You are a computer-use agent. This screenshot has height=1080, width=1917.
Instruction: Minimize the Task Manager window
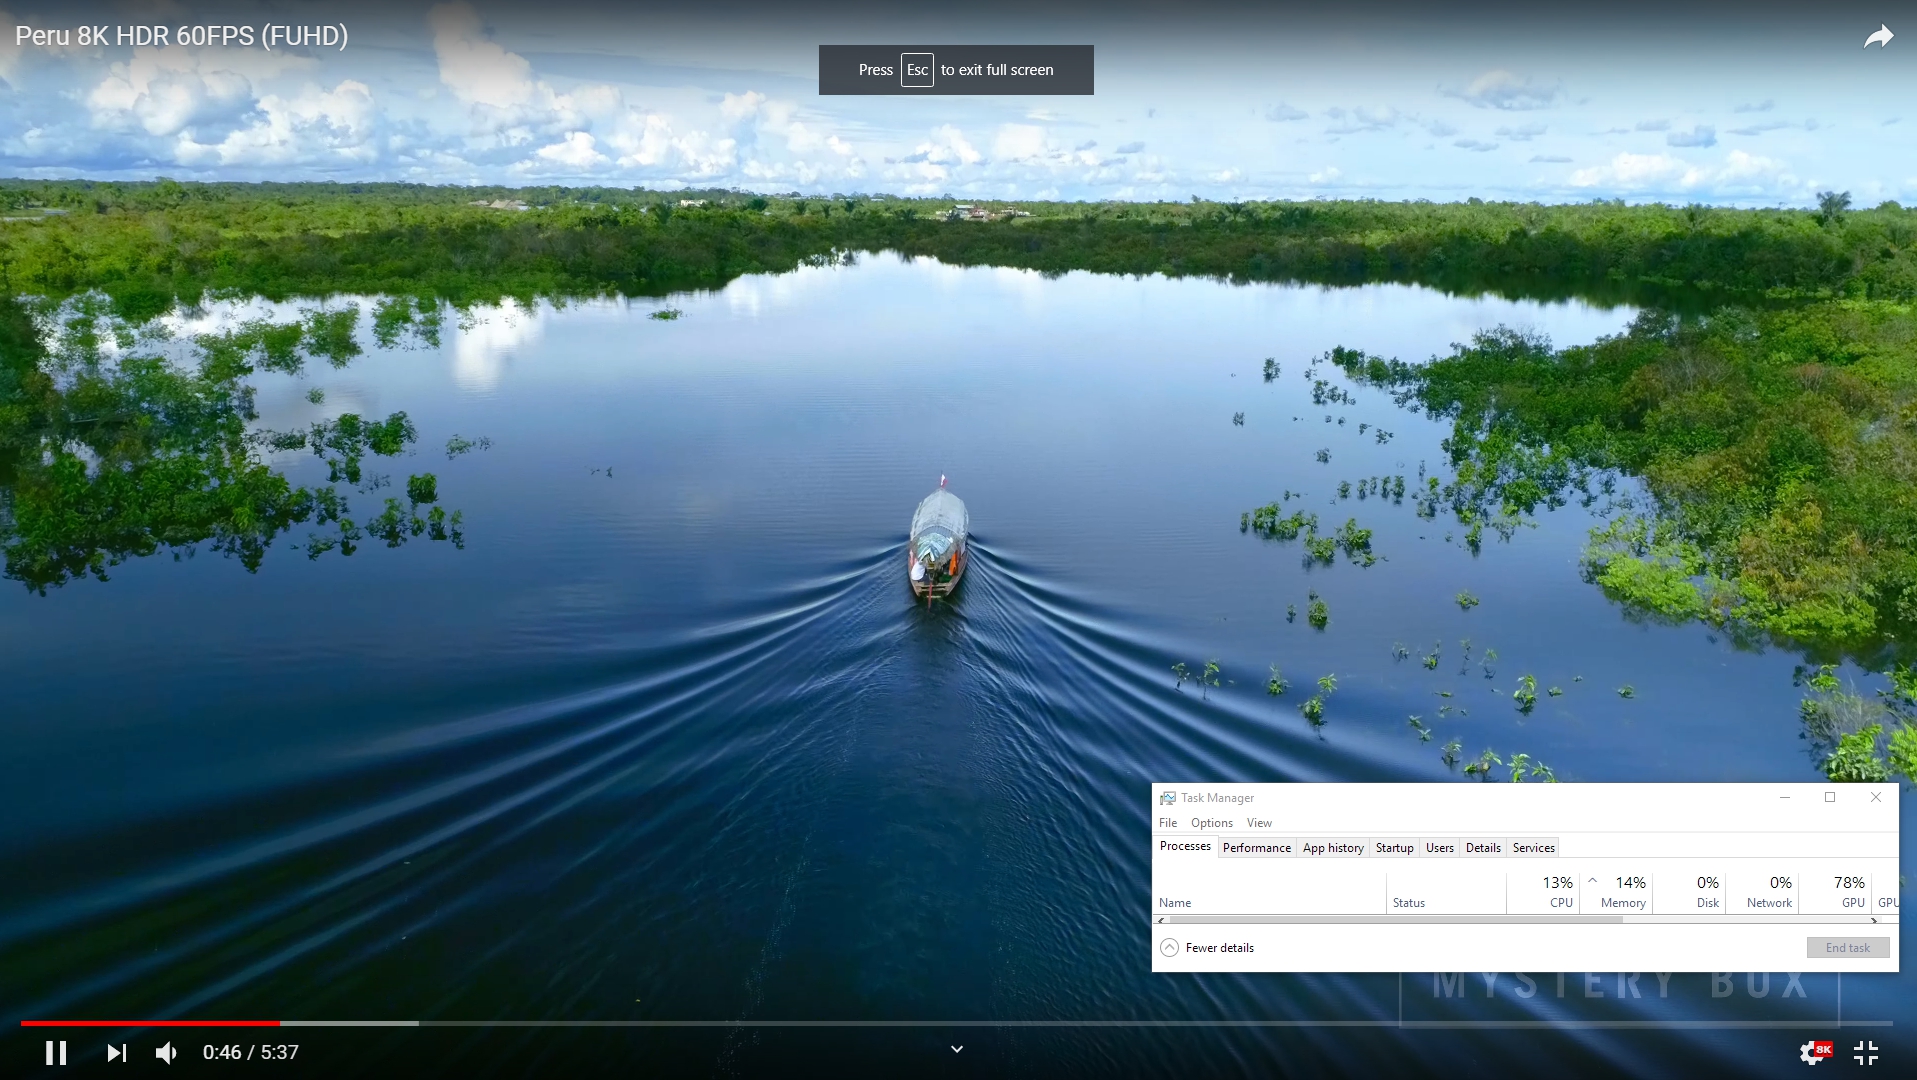point(1784,797)
